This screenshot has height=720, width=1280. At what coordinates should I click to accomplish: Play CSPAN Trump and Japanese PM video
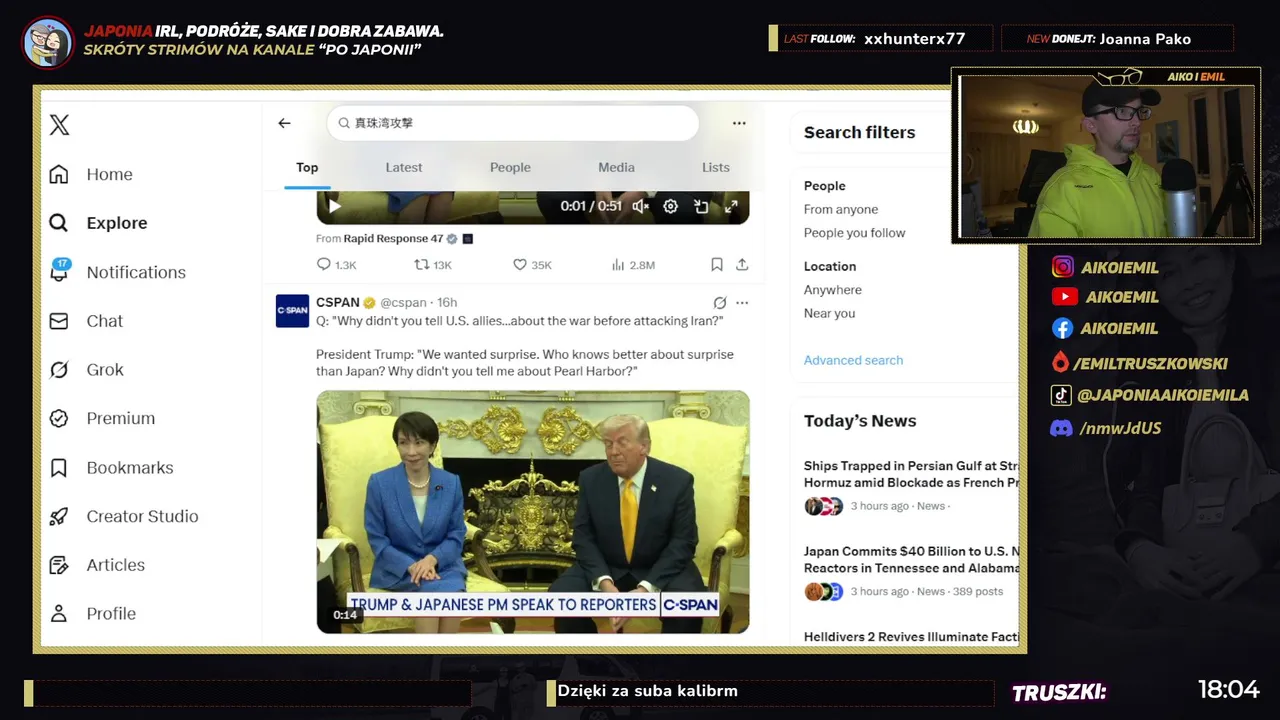point(533,511)
